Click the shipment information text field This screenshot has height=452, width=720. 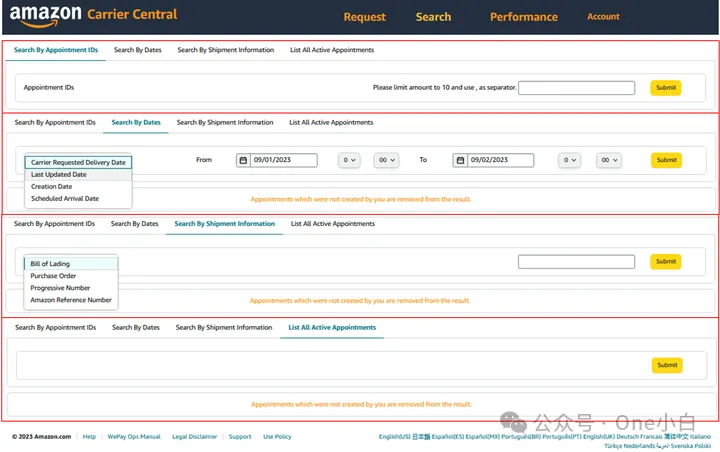(x=576, y=262)
